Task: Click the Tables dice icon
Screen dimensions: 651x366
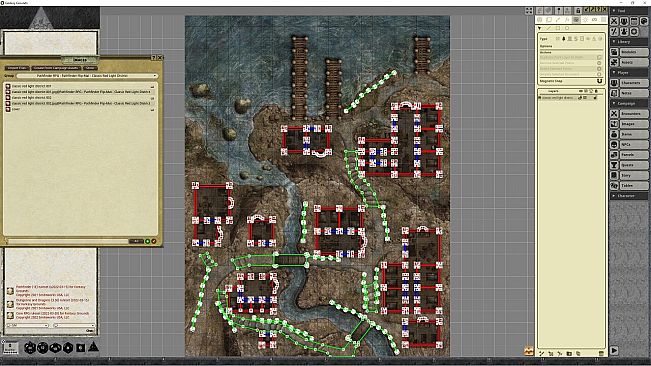Action: 614,185
